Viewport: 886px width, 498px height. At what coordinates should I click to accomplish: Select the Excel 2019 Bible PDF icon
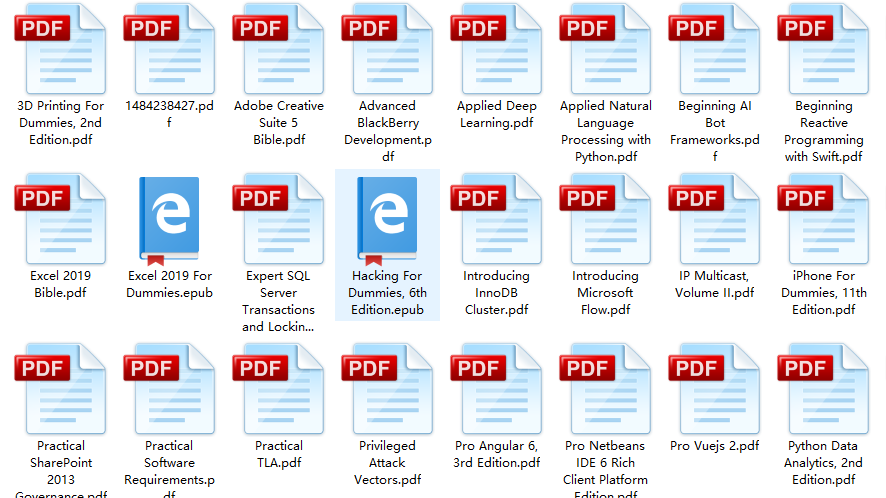point(60,219)
